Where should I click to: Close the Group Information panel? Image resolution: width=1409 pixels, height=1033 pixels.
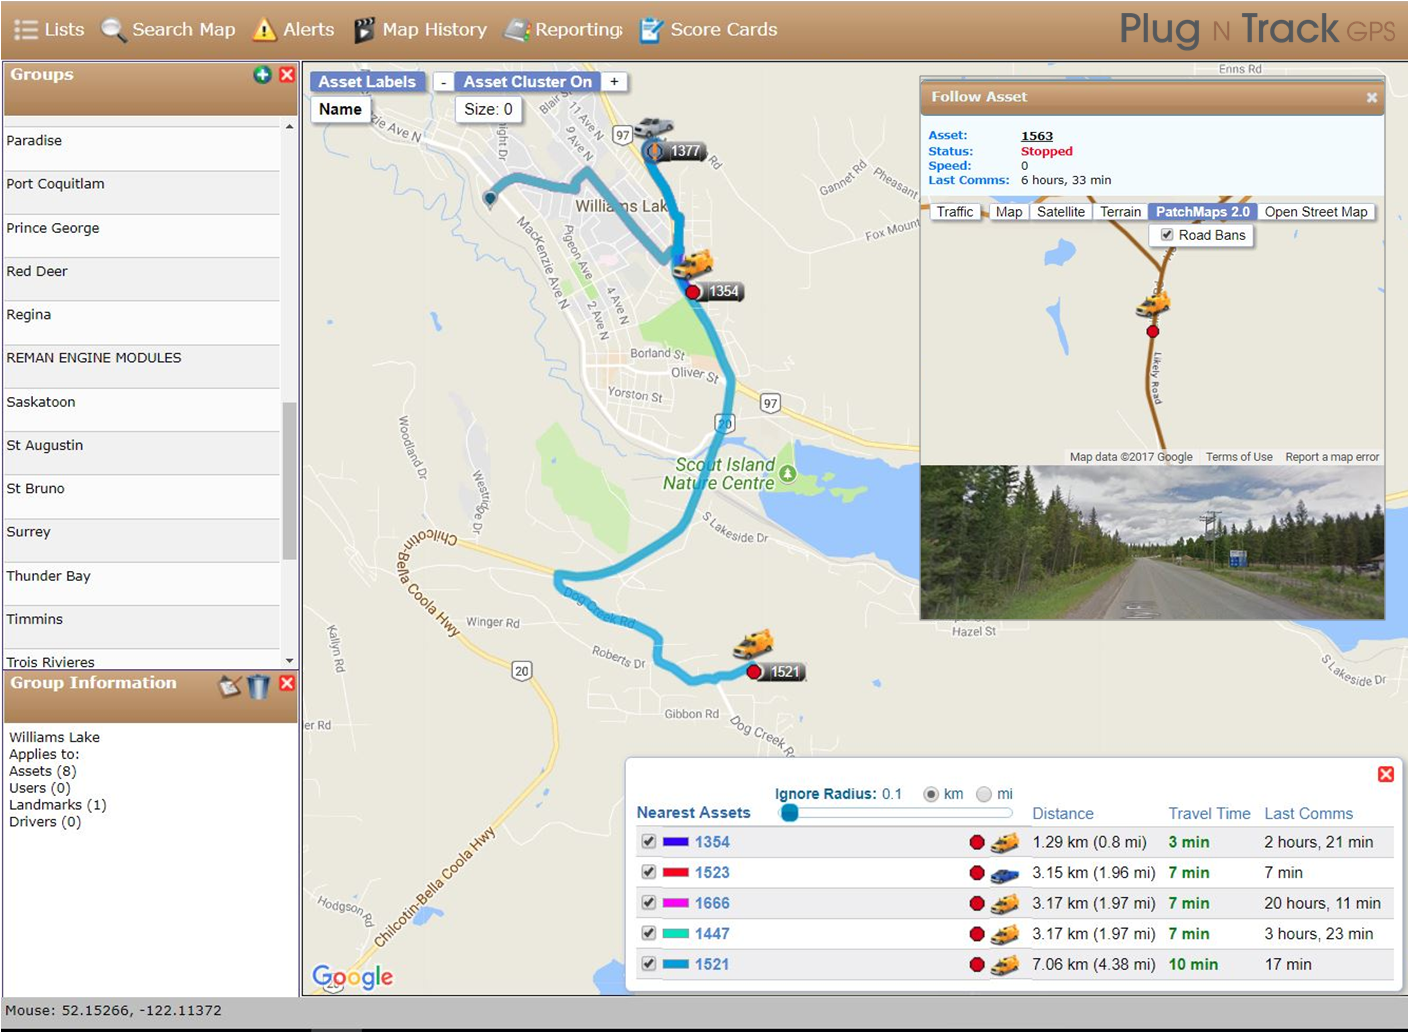click(x=287, y=683)
